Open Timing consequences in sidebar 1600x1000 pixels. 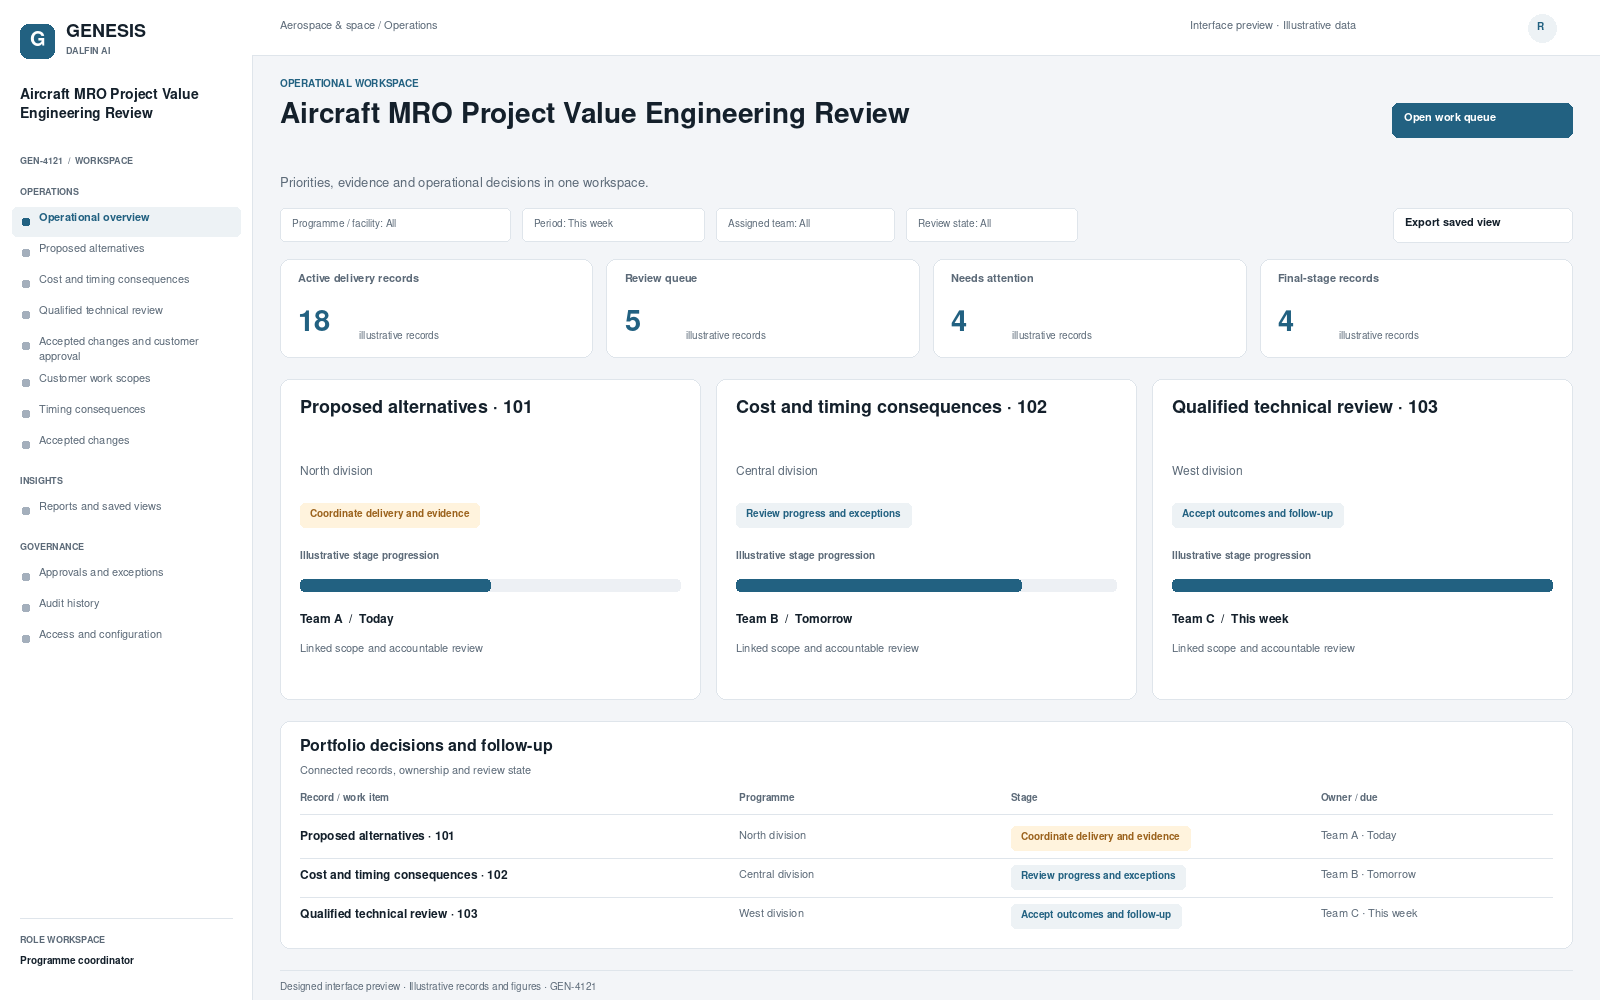pos(92,410)
